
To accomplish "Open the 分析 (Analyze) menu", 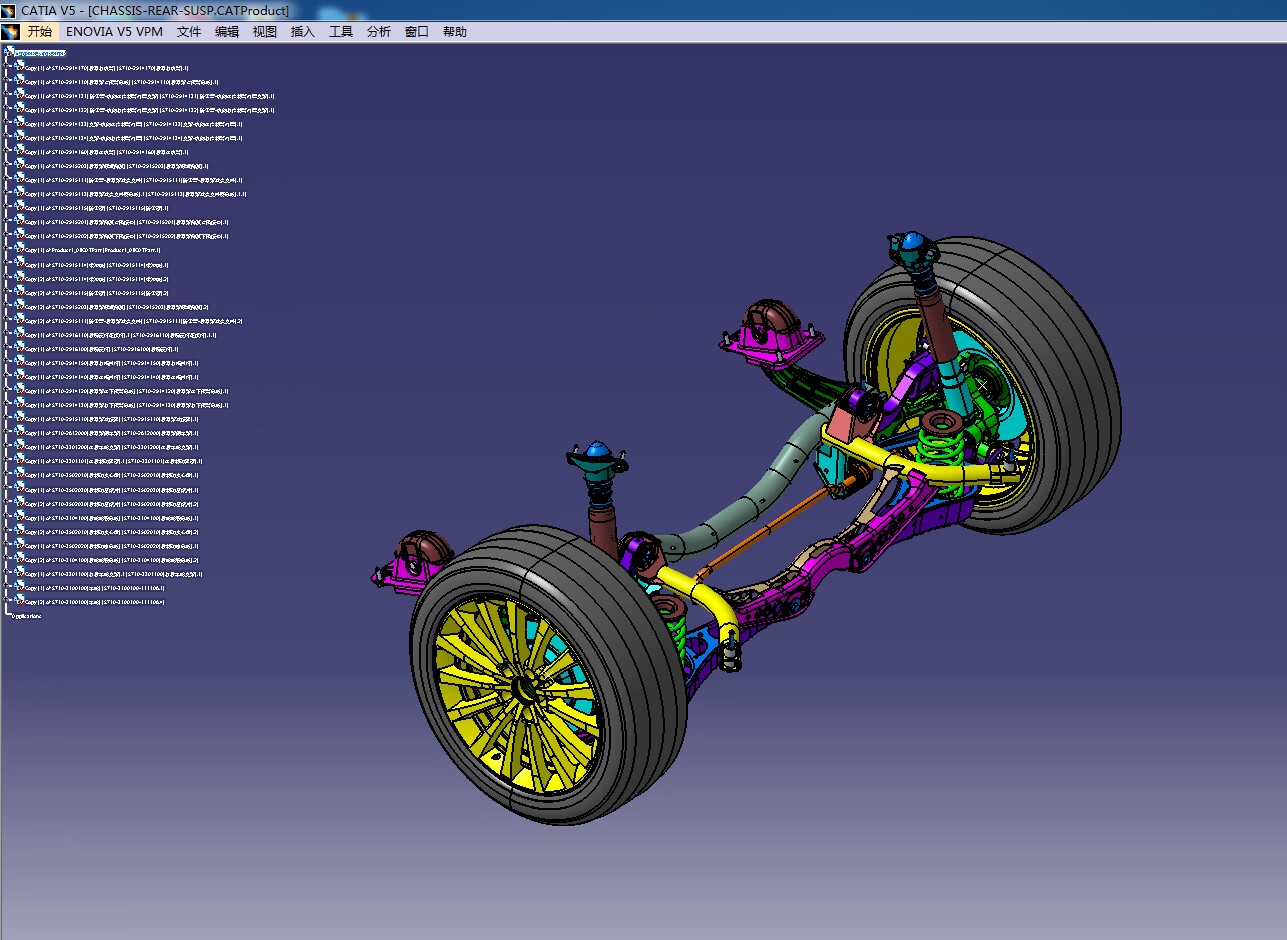I will (x=379, y=32).
